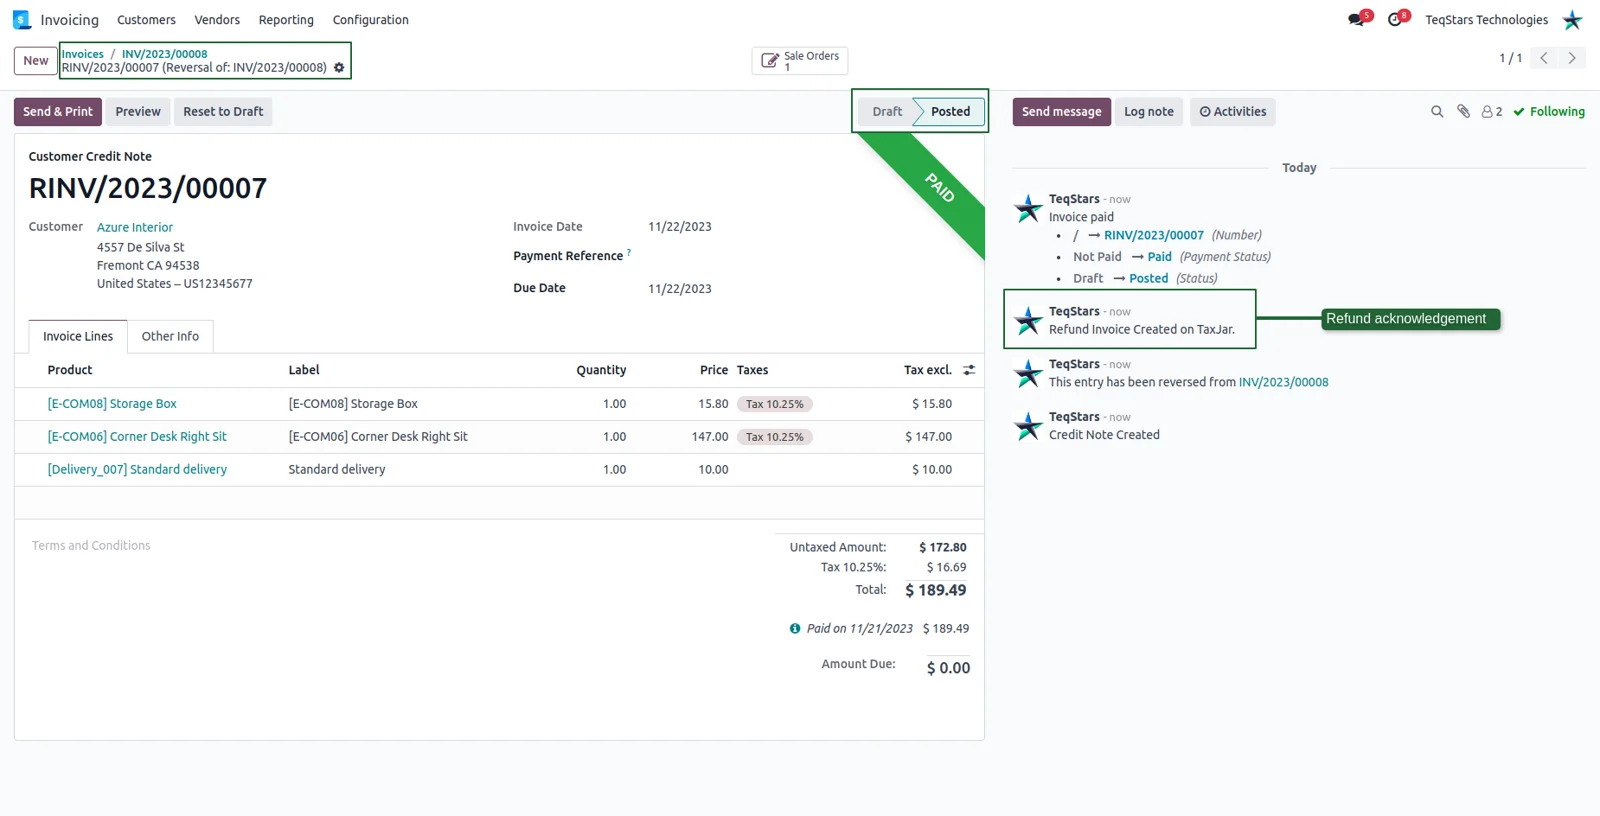
Task: Click the Preview button
Action: pyautogui.click(x=138, y=112)
